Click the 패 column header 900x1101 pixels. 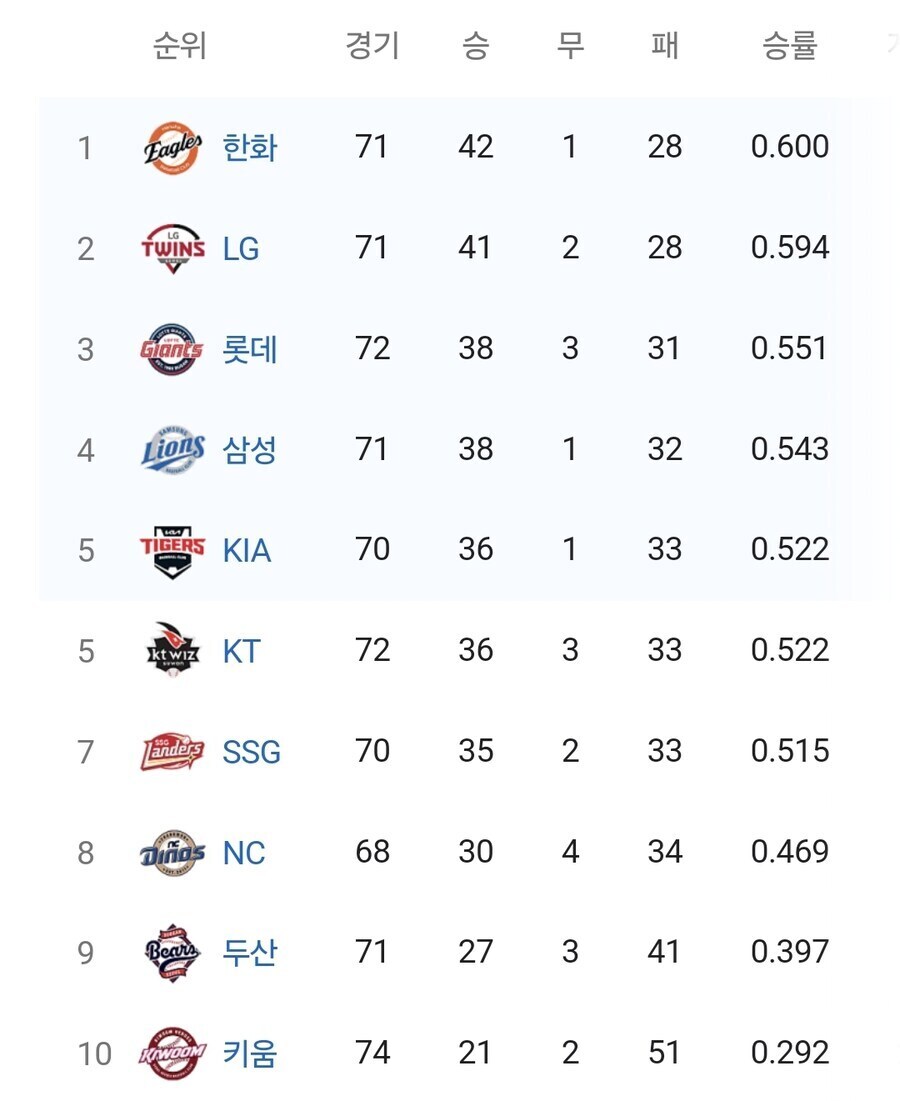click(664, 46)
